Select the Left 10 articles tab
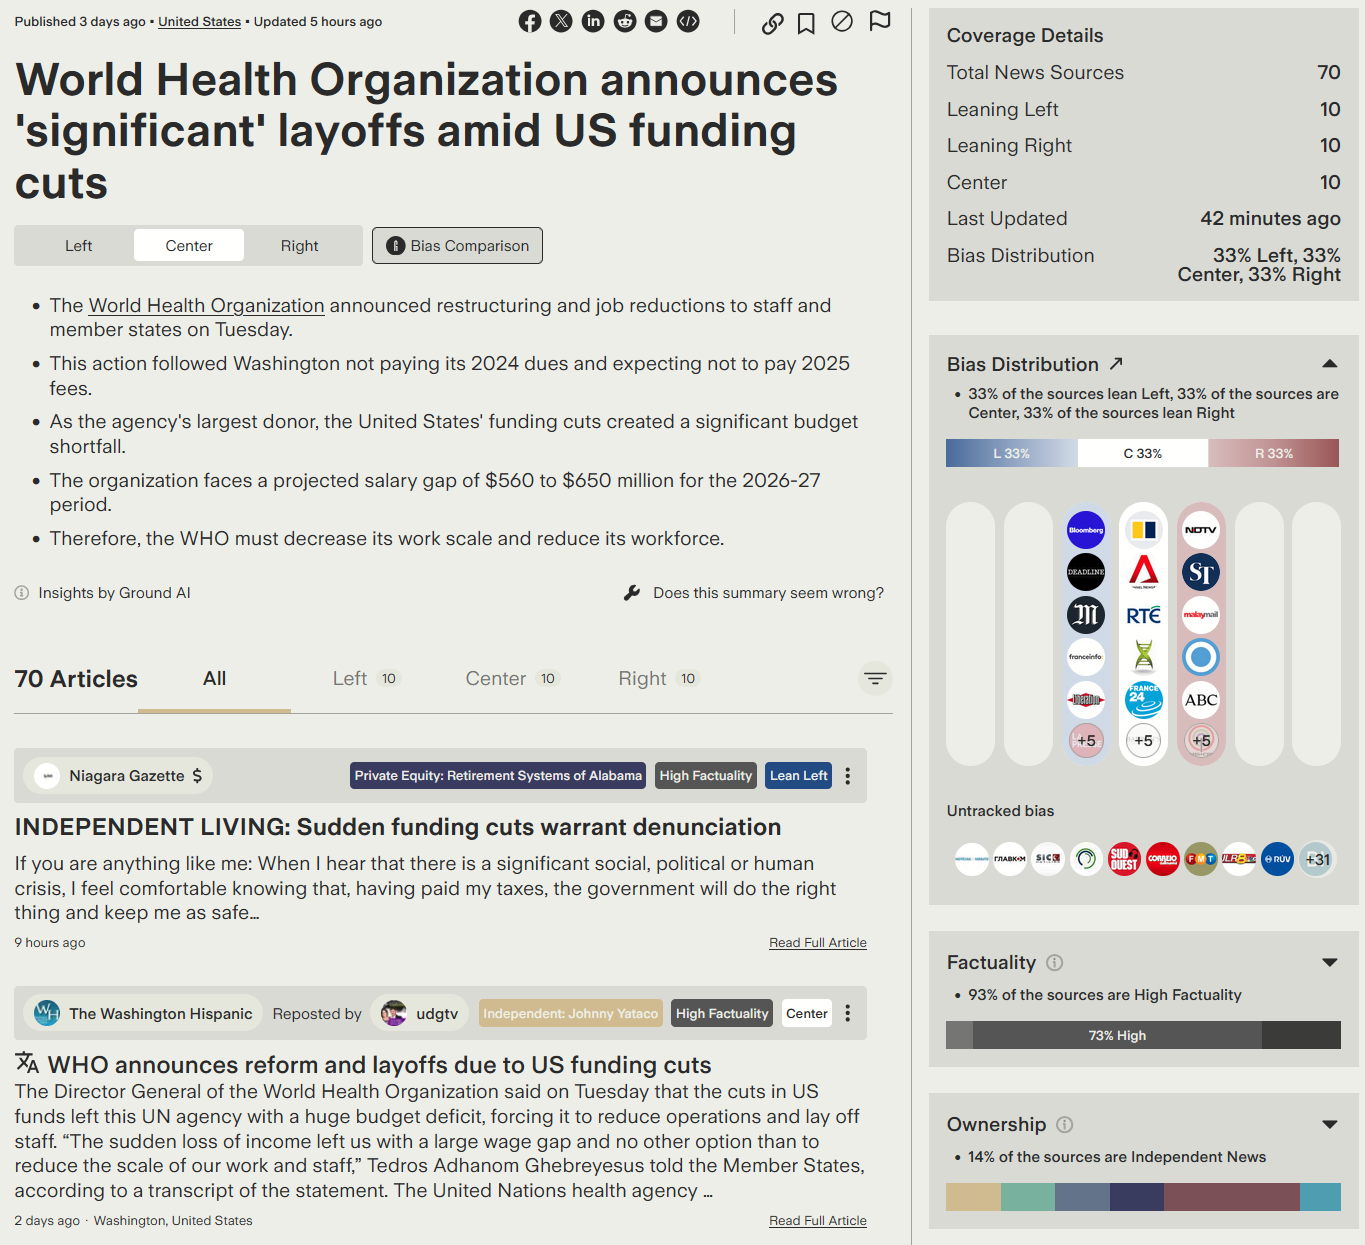Viewport: 1365px width, 1245px height. click(365, 679)
